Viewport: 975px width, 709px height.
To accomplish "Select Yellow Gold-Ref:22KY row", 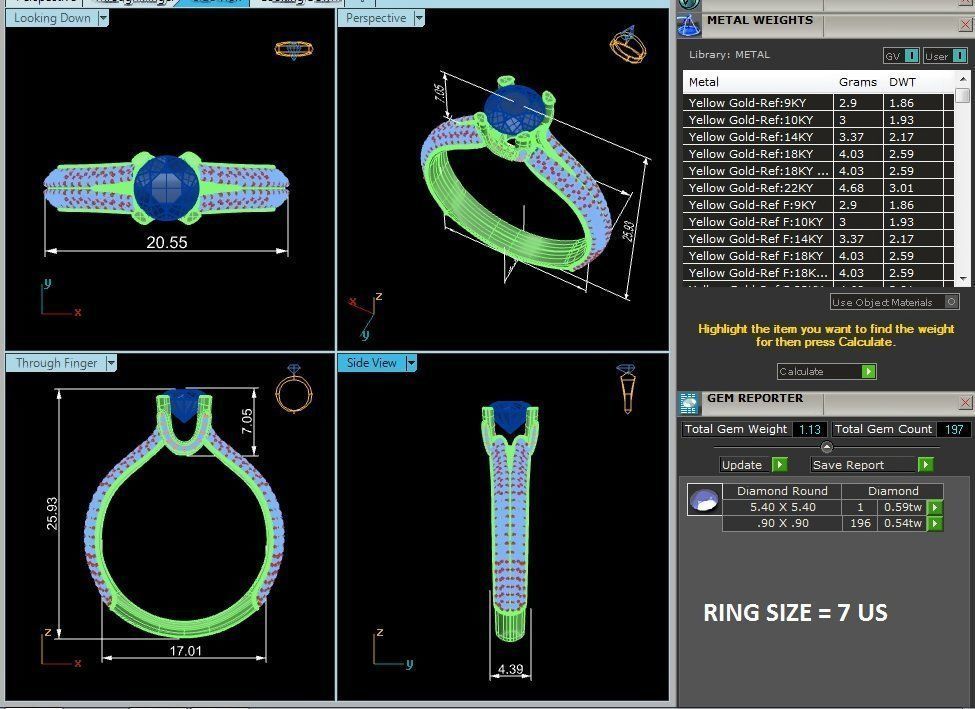I will (818, 188).
